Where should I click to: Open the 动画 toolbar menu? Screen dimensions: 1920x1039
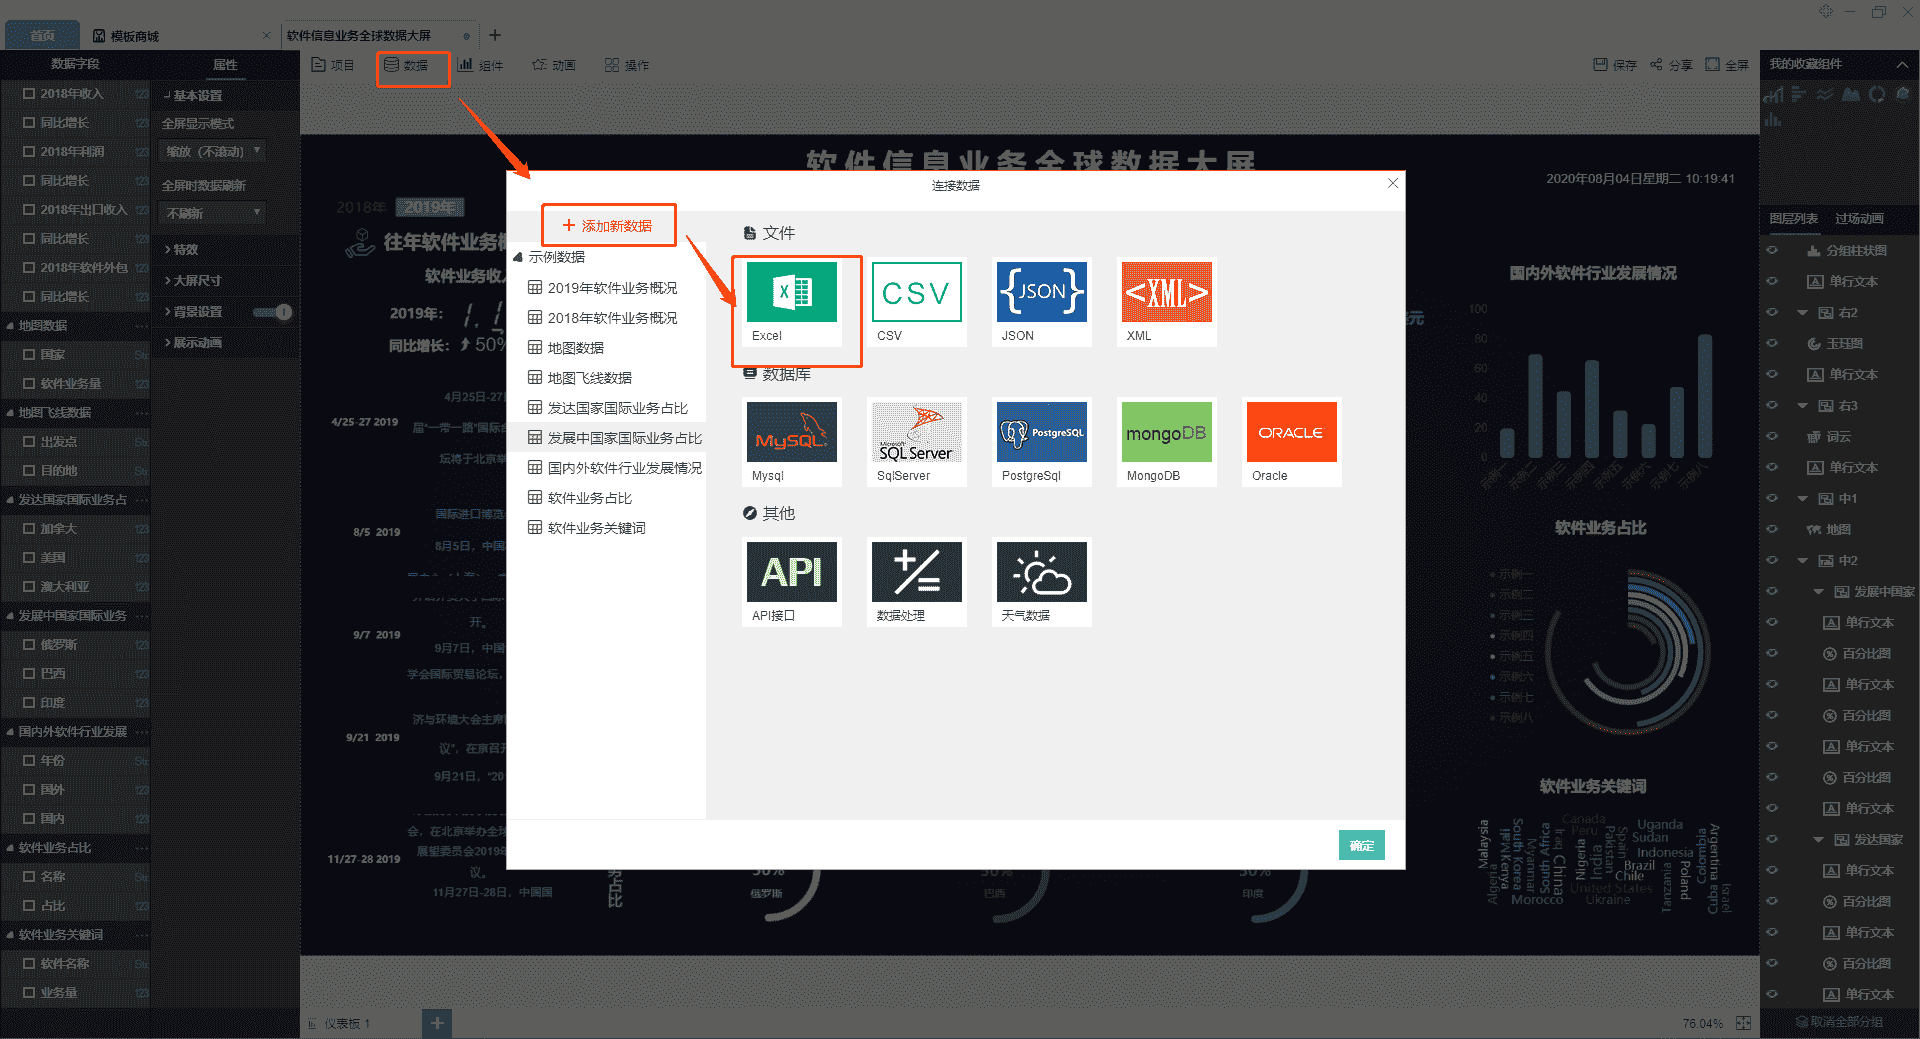tap(554, 65)
